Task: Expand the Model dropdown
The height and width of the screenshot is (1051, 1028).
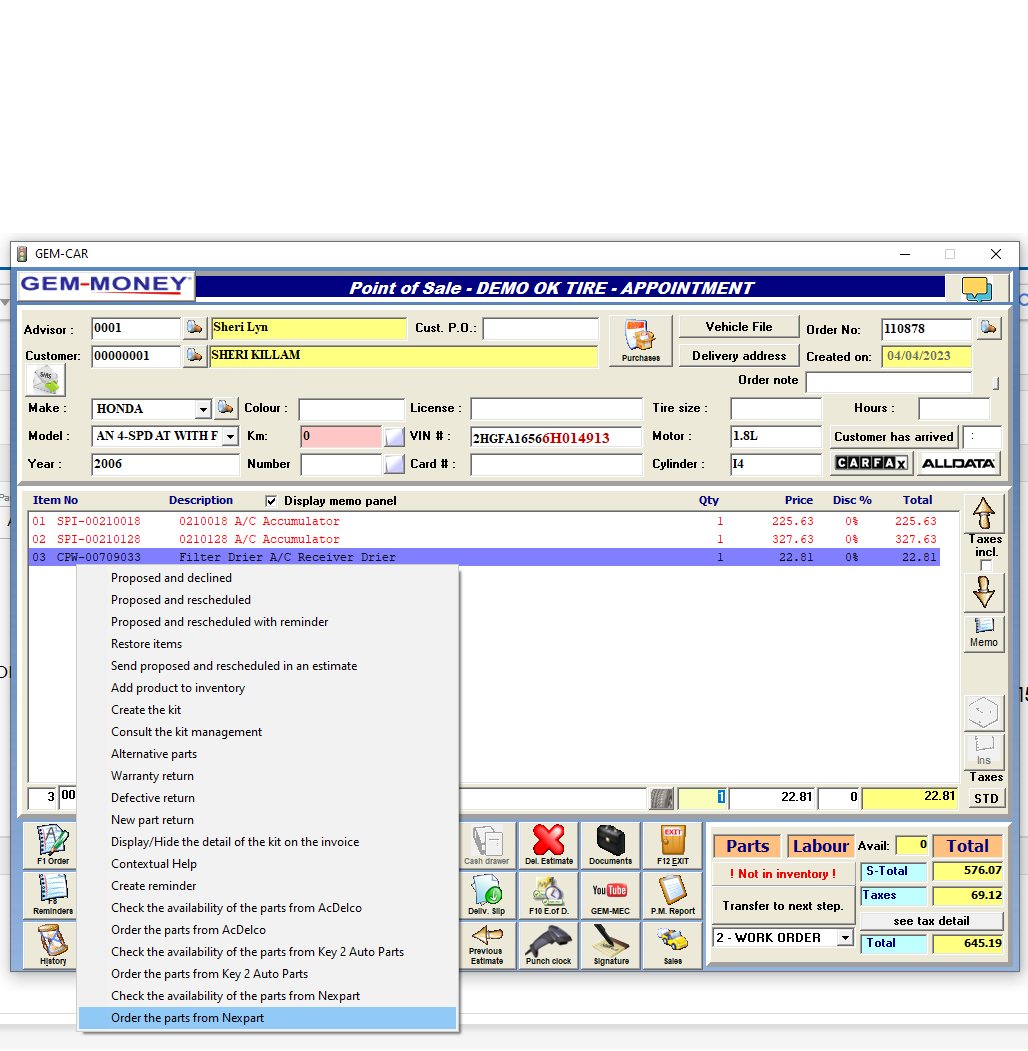Action: point(231,436)
